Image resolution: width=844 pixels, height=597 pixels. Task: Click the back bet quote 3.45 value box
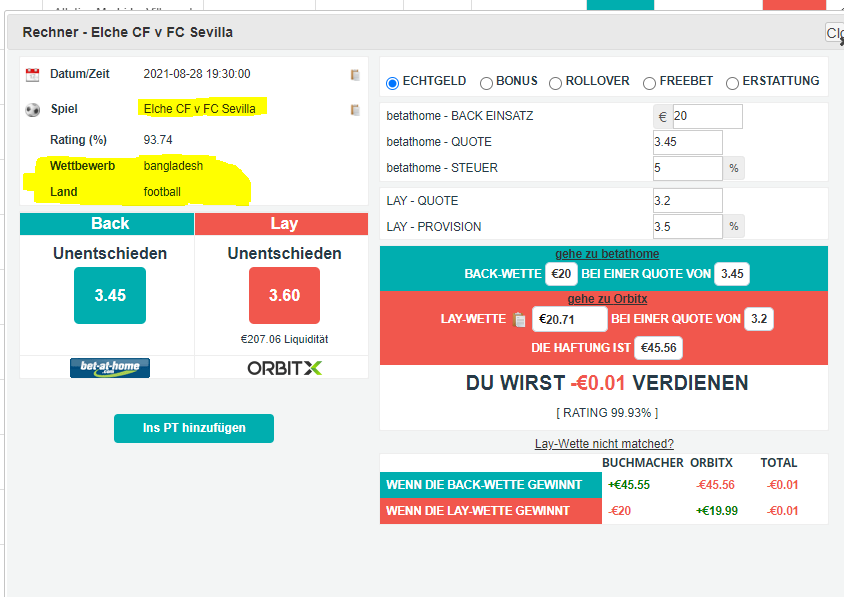pos(732,274)
